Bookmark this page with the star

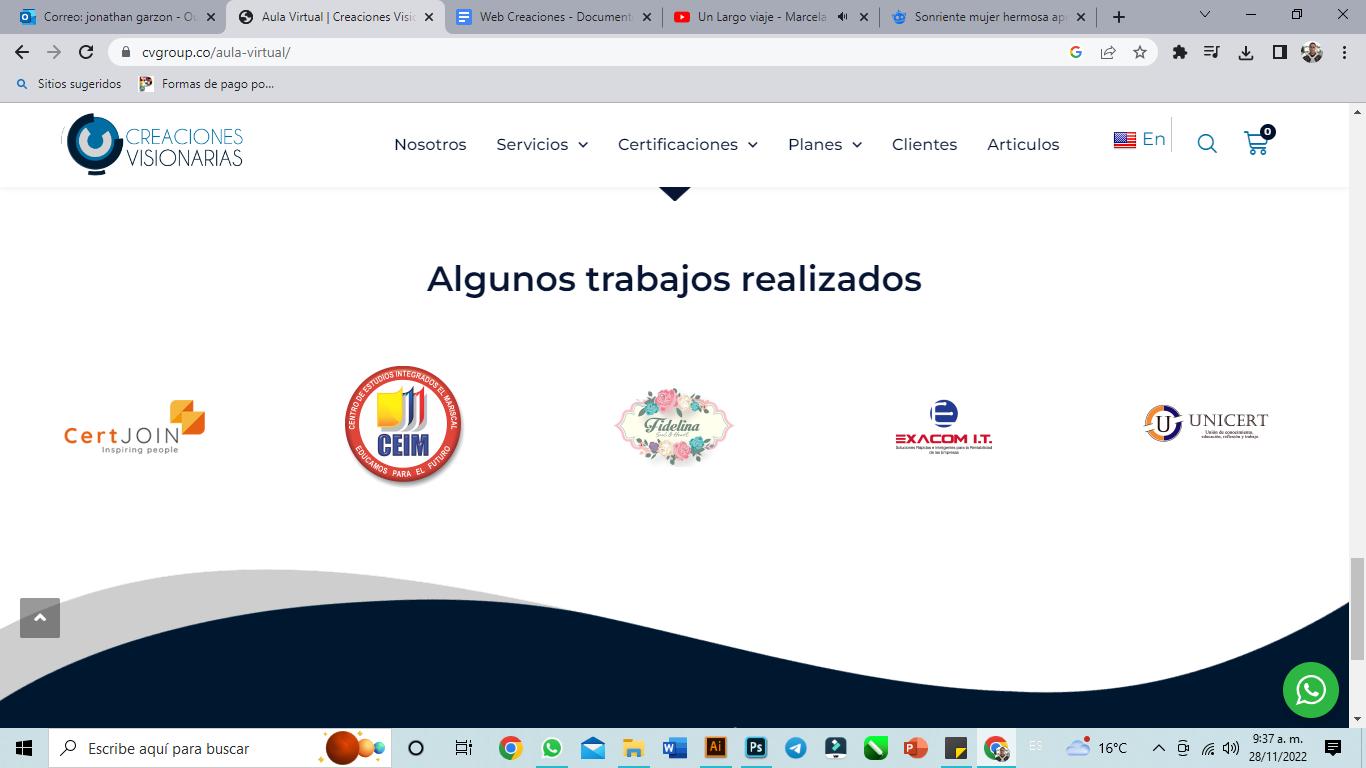tap(1140, 52)
